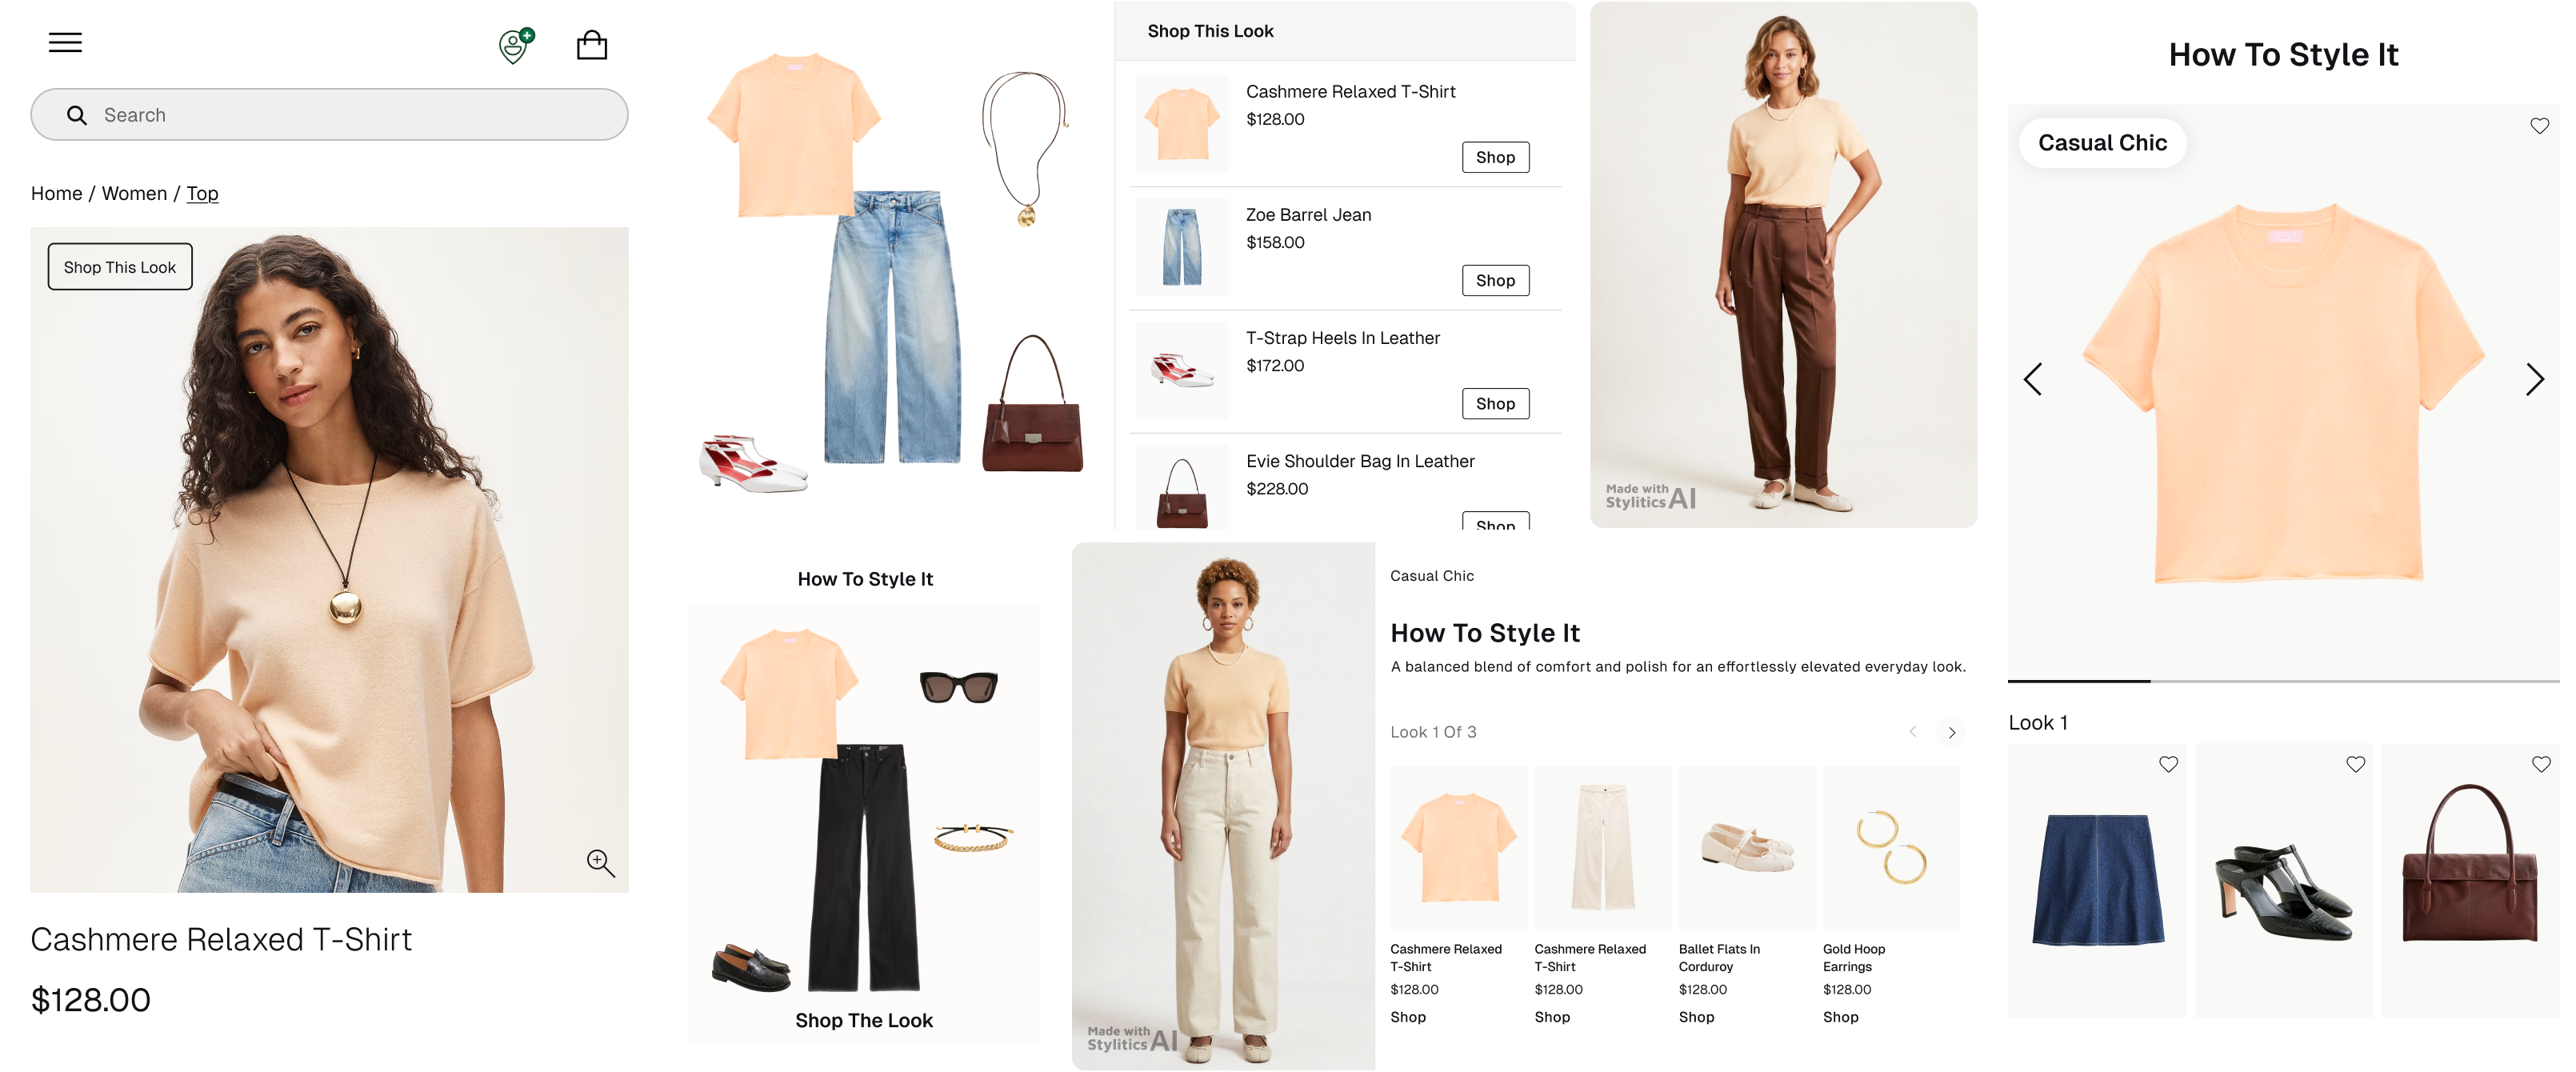
Task: Click the search magnifier icon
Action: point(77,115)
